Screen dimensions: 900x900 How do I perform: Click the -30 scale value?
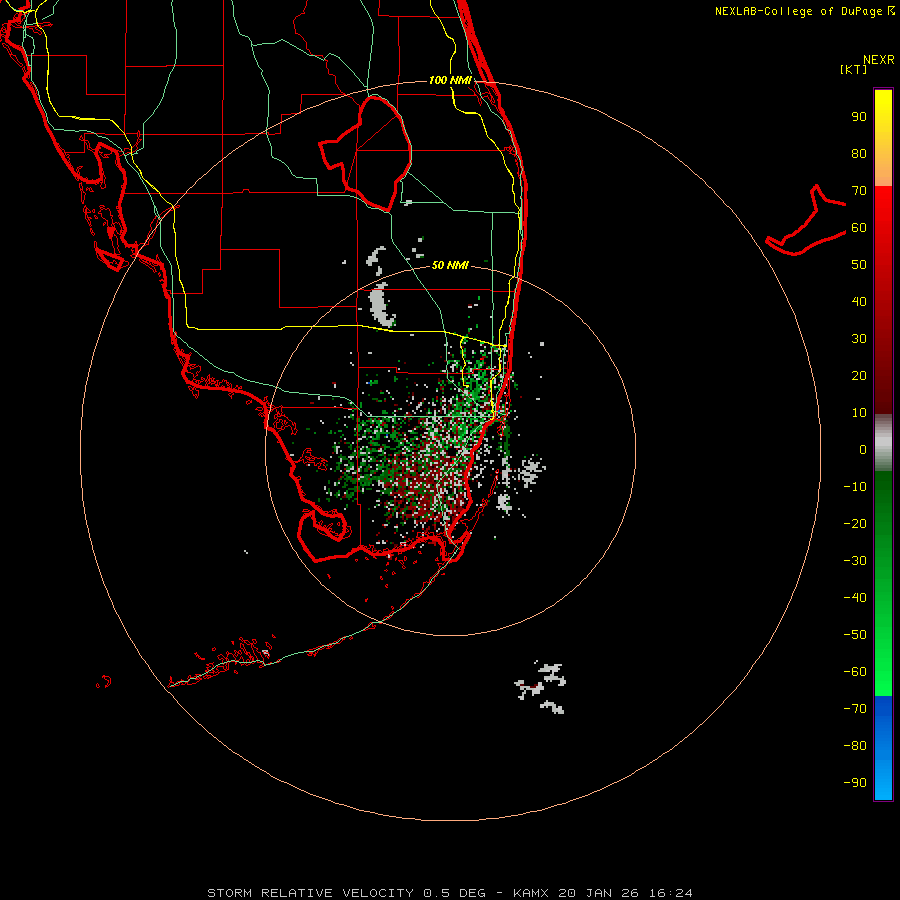pos(855,561)
